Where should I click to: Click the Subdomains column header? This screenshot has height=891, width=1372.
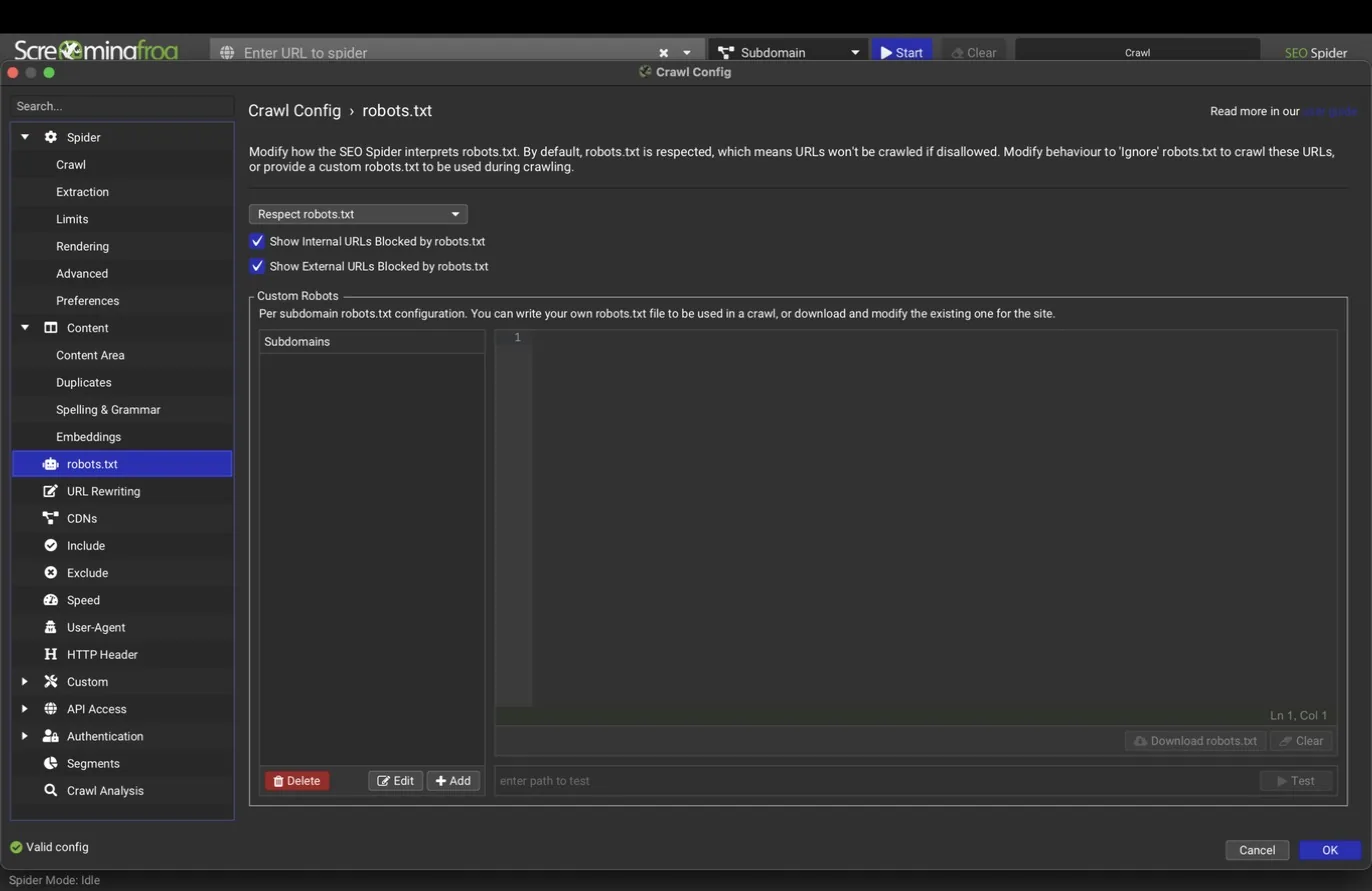pyautogui.click(x=372, y=342)
